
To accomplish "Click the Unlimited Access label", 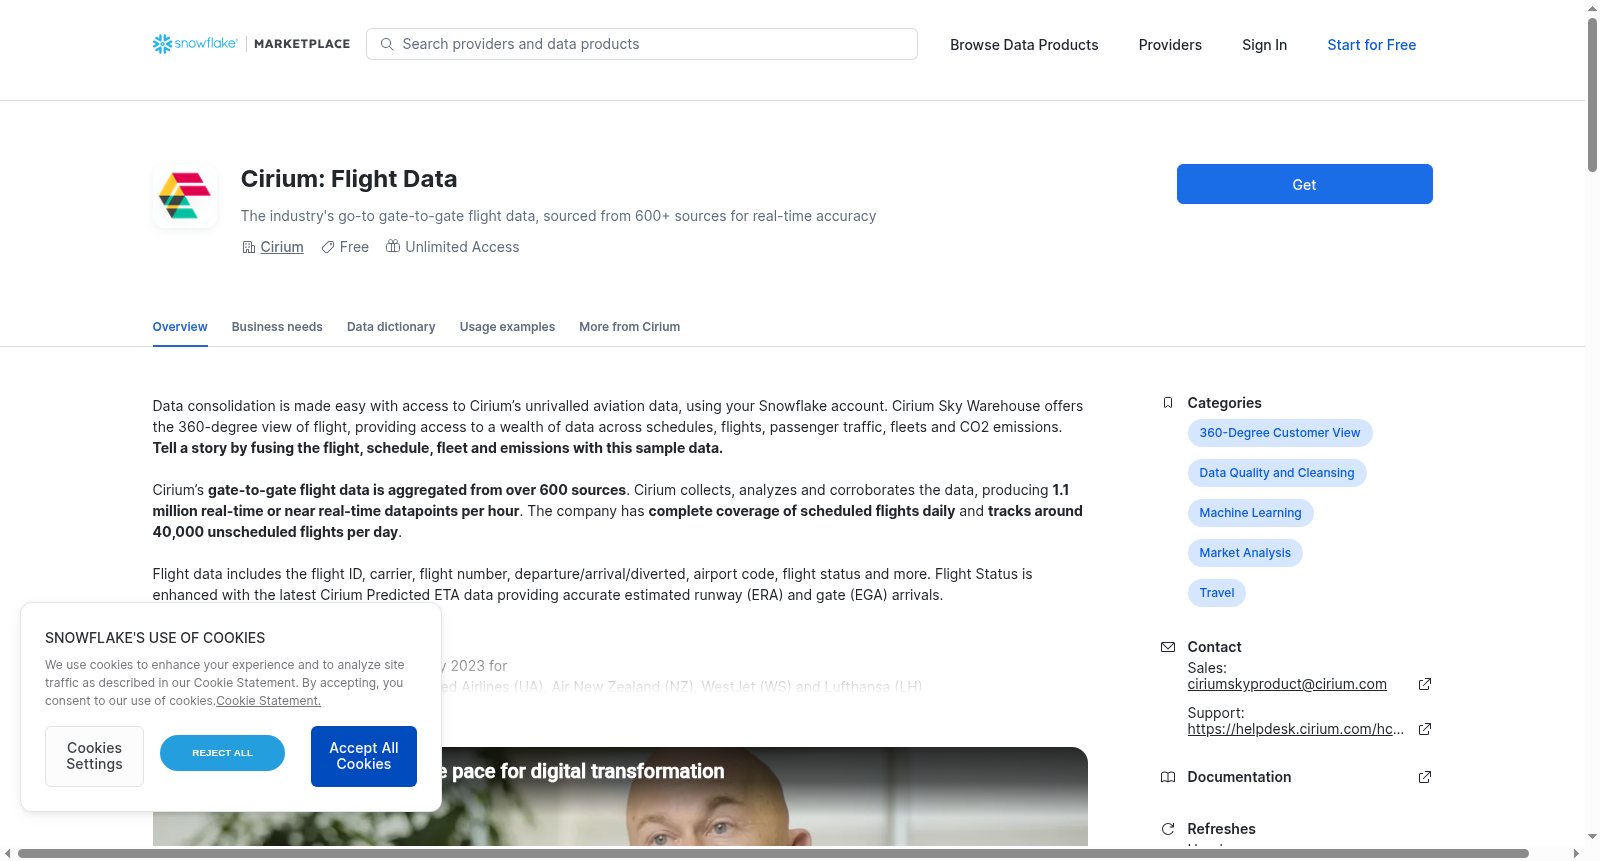I will pos(462,247).
